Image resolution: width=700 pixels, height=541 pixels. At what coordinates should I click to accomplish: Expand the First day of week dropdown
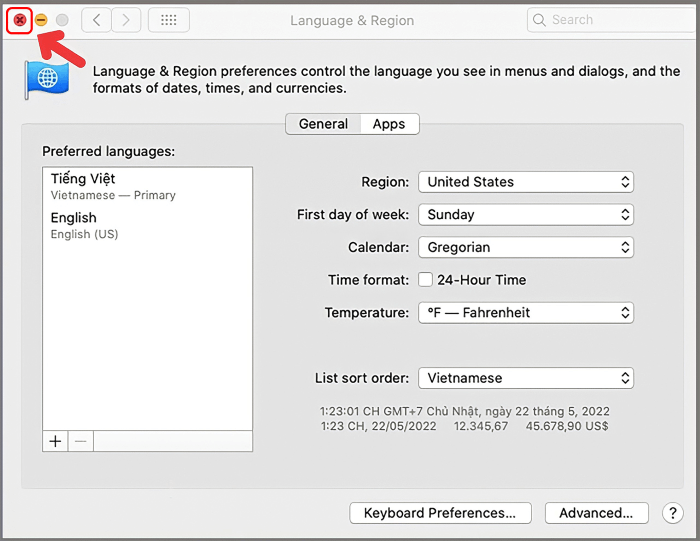point(526,214)
